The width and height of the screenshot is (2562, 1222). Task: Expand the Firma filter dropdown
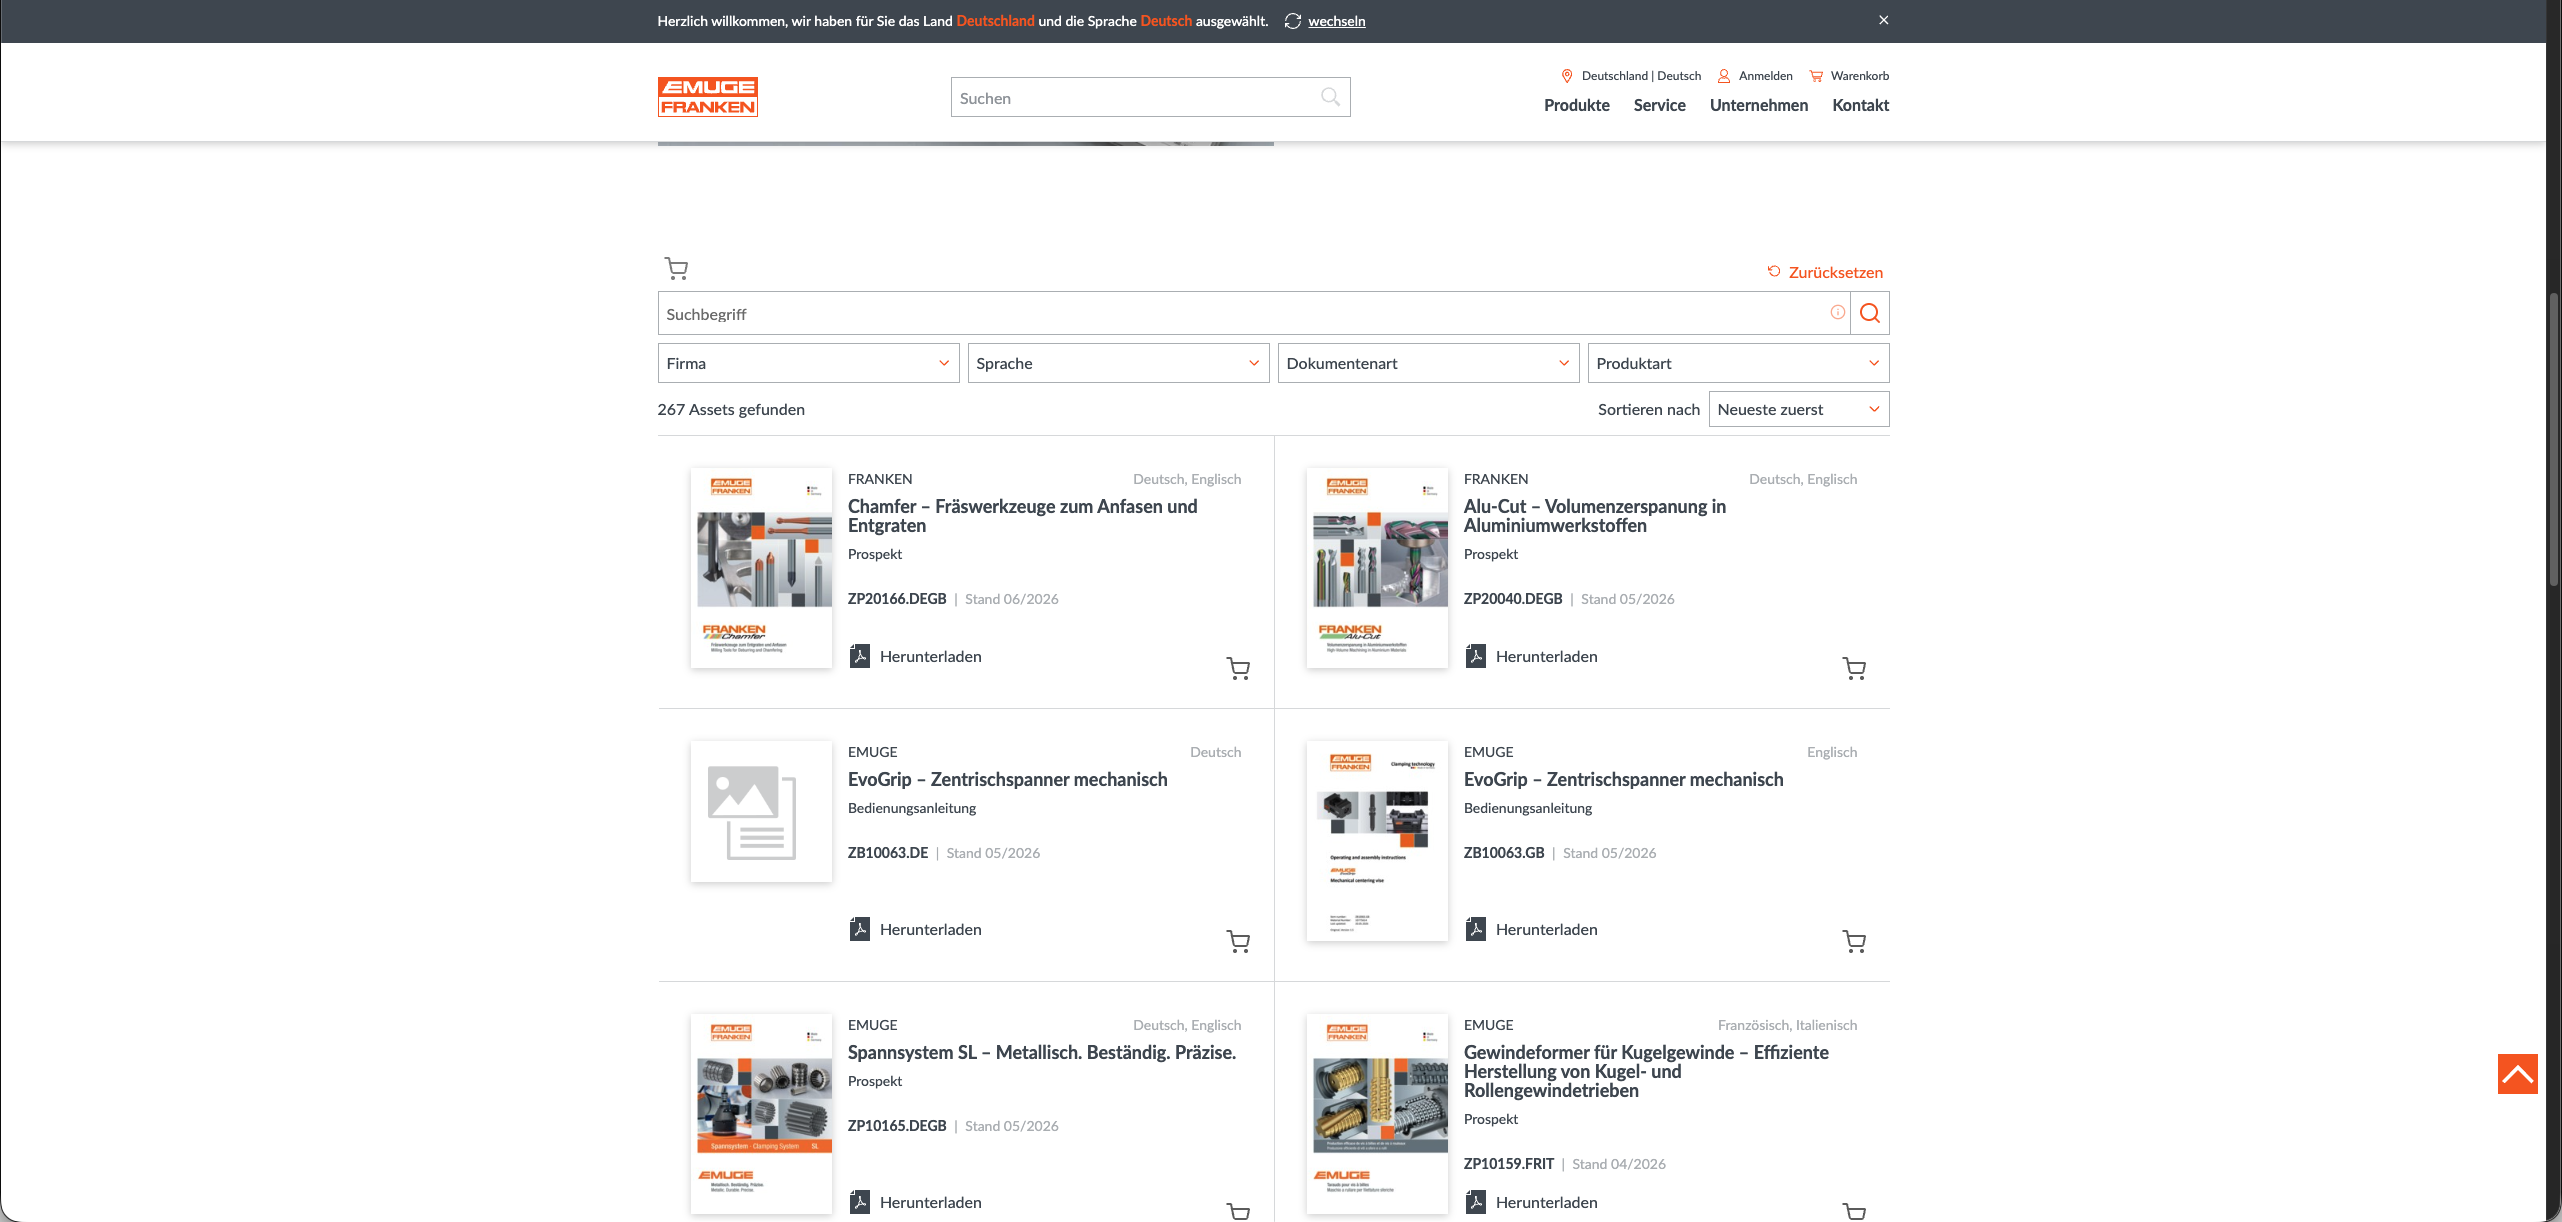point(808,363)
